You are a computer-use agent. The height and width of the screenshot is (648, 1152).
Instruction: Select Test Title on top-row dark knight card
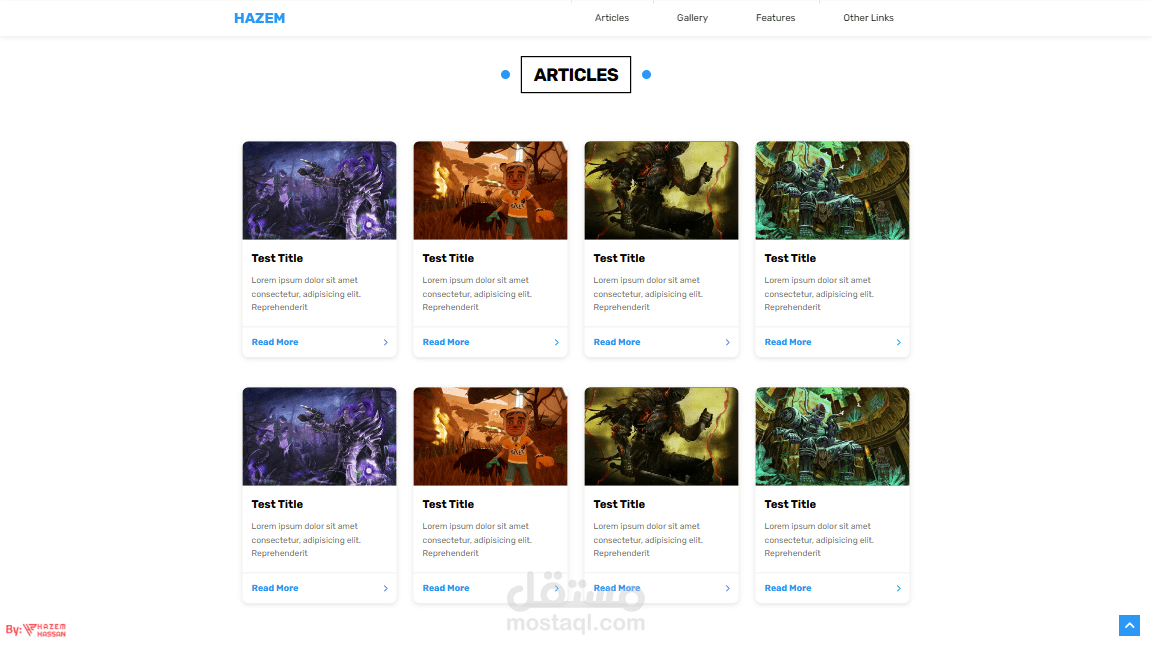[x=619, y=259]
